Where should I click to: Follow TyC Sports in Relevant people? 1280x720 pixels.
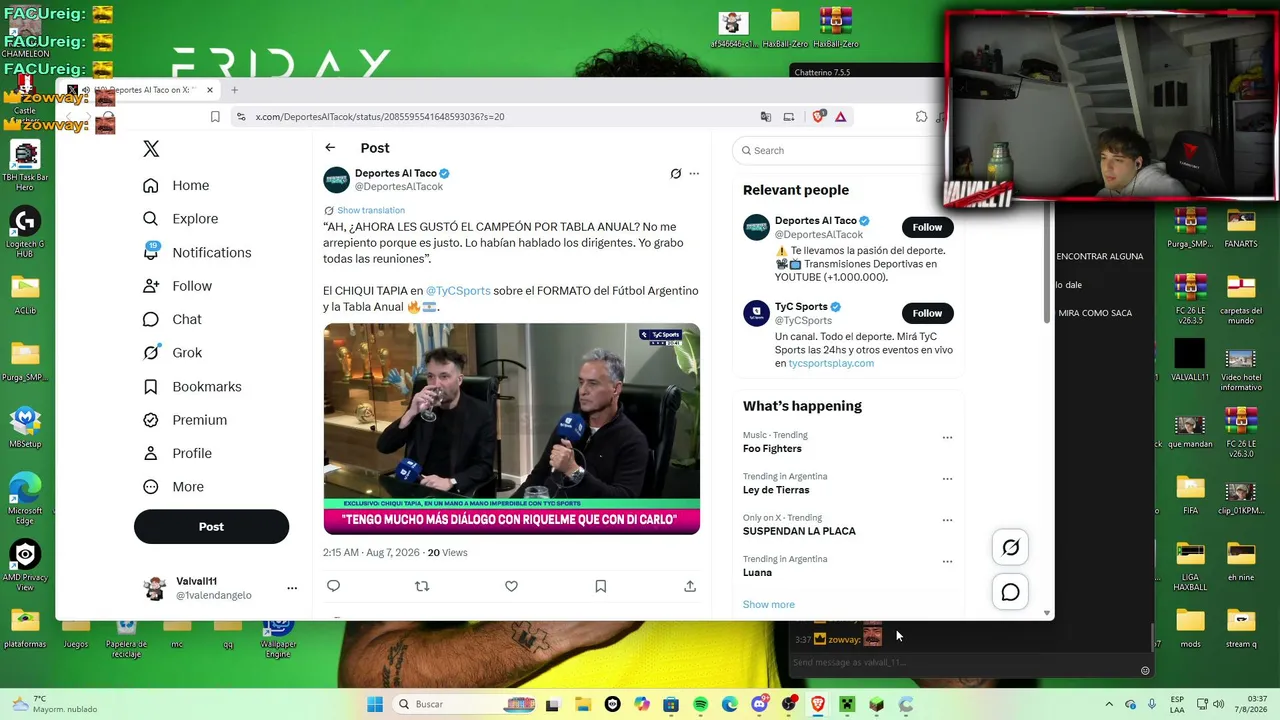click(x=927, y=313)
